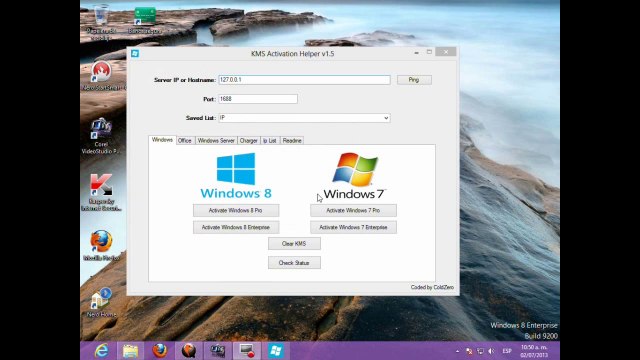This screenshot has height=360, width=640.
Task: Open the Windows Server tab
Action: [x=216, y=140]
